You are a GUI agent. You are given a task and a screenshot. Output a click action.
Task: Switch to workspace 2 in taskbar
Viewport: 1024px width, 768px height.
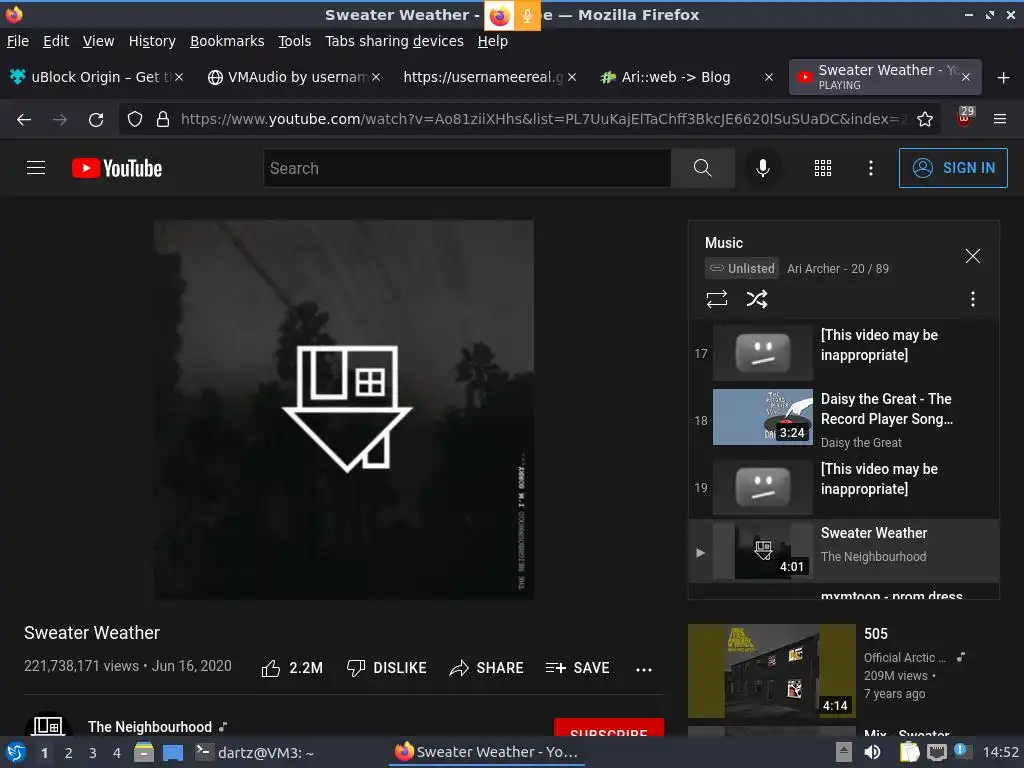pyautogui.click(x=68, y=753)
